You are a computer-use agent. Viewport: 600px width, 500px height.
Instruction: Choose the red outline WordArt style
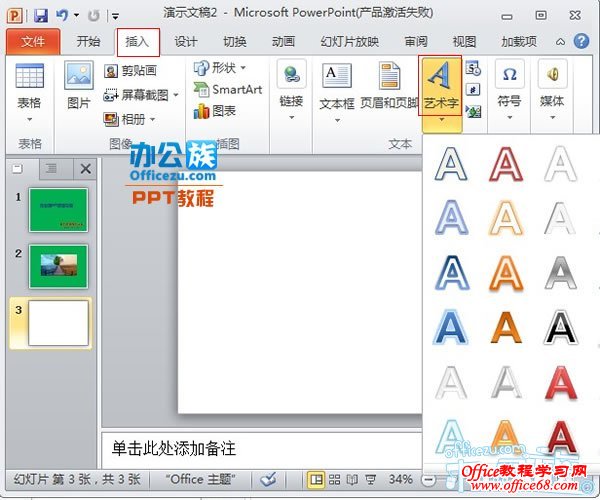[505, 164]
